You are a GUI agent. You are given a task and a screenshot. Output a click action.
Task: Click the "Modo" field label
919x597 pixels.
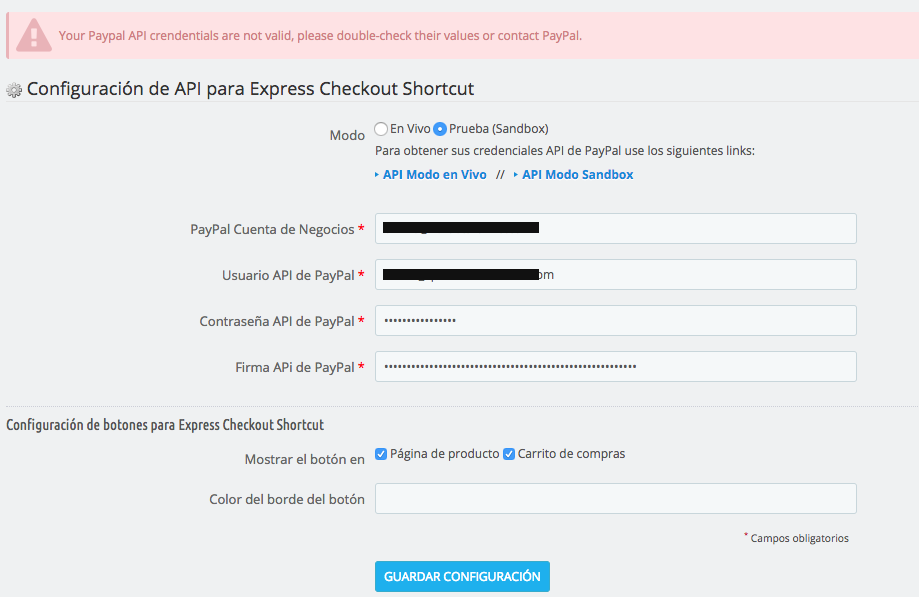tap(347, 134)
